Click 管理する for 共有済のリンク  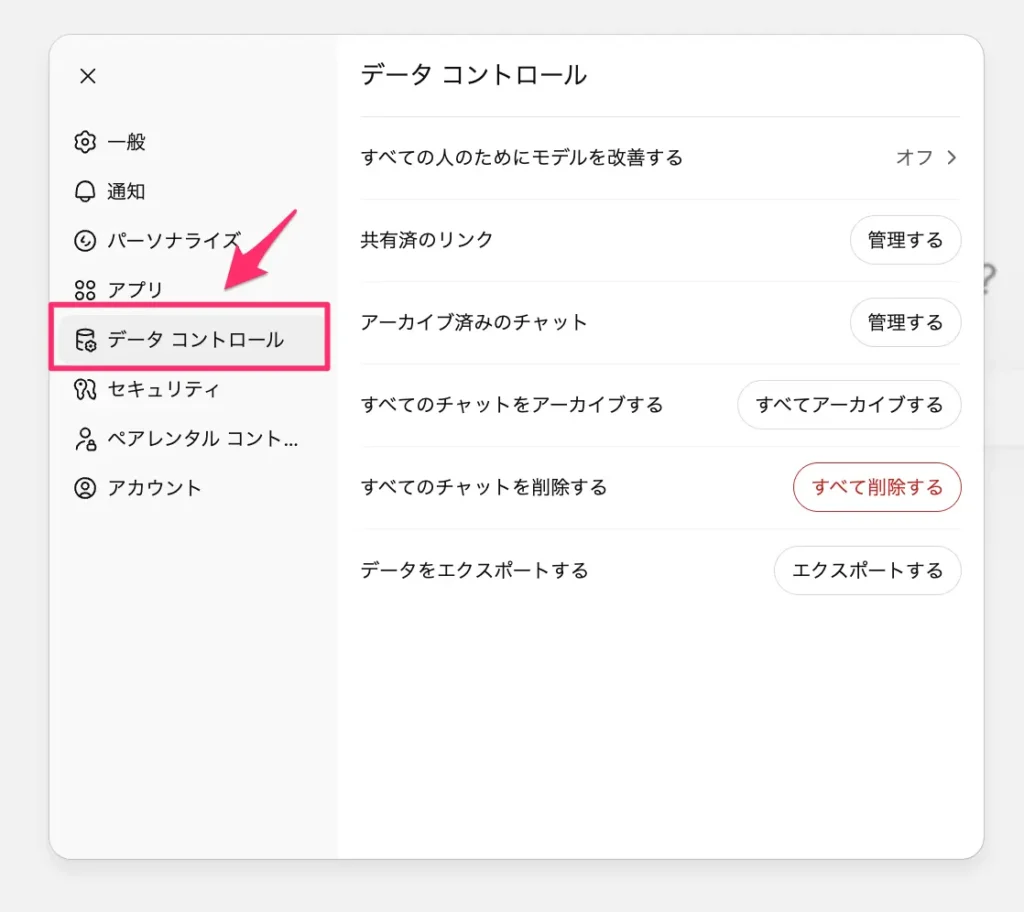[905, 240]
